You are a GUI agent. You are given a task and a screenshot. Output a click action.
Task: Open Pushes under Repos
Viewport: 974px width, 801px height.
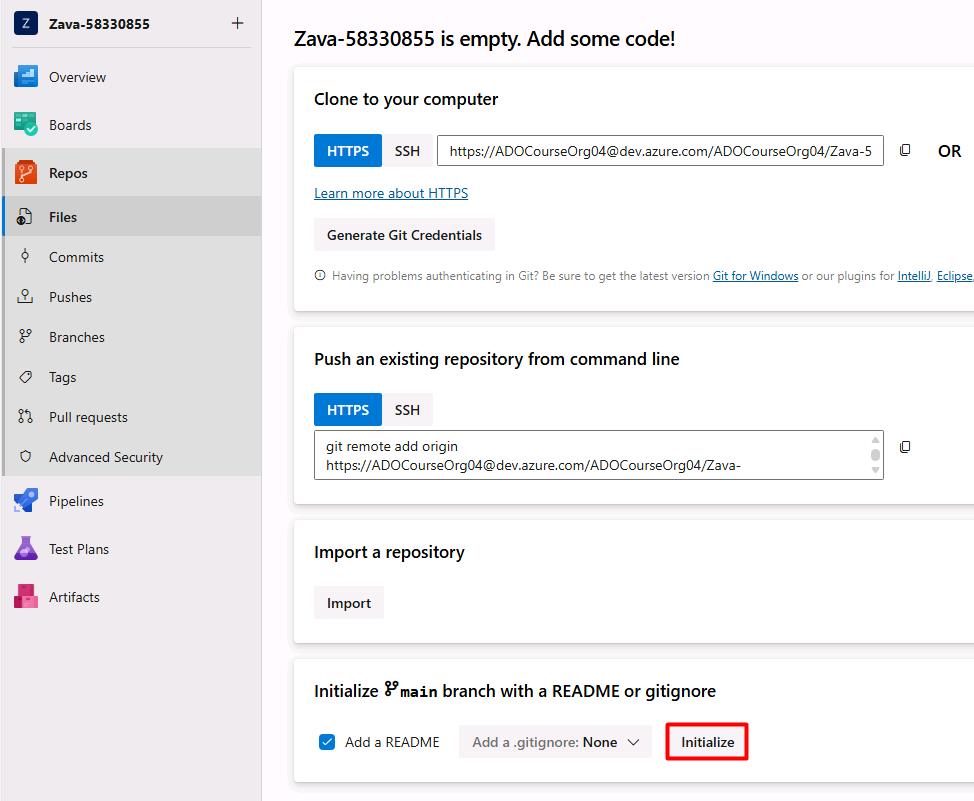pyautogui.click(x=70, y=297)
